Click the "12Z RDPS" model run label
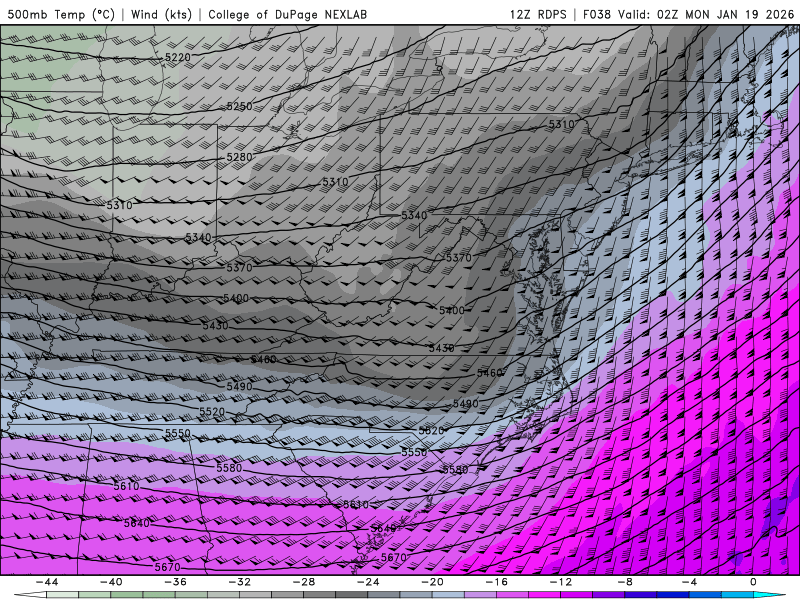The height and width of the screenshot is (600, 800). 538,14
